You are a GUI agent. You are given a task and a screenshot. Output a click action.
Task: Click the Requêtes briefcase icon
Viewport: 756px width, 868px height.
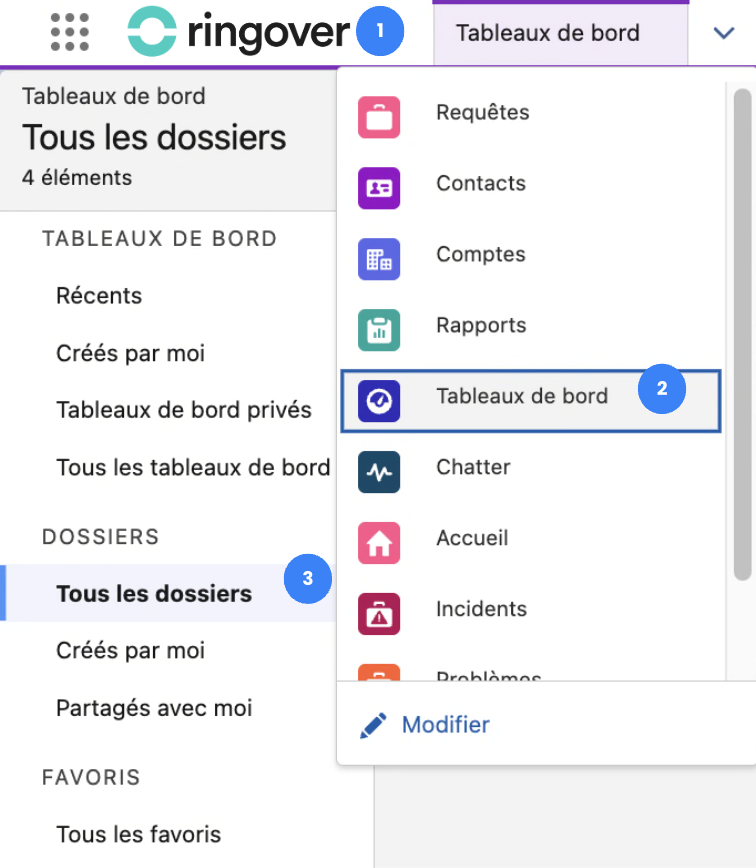(379, 117)
